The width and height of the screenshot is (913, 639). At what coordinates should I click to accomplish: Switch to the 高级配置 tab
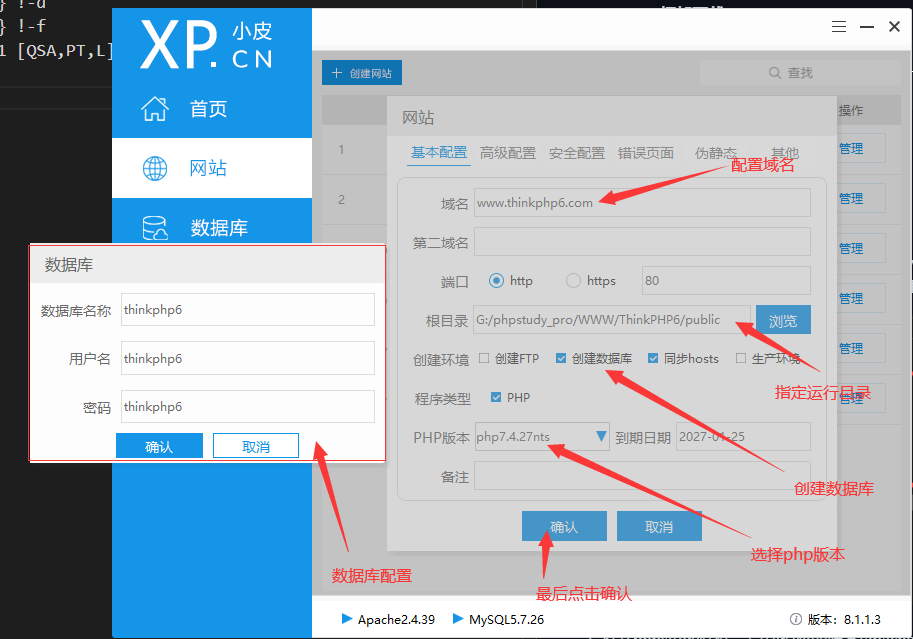(508, 153)
